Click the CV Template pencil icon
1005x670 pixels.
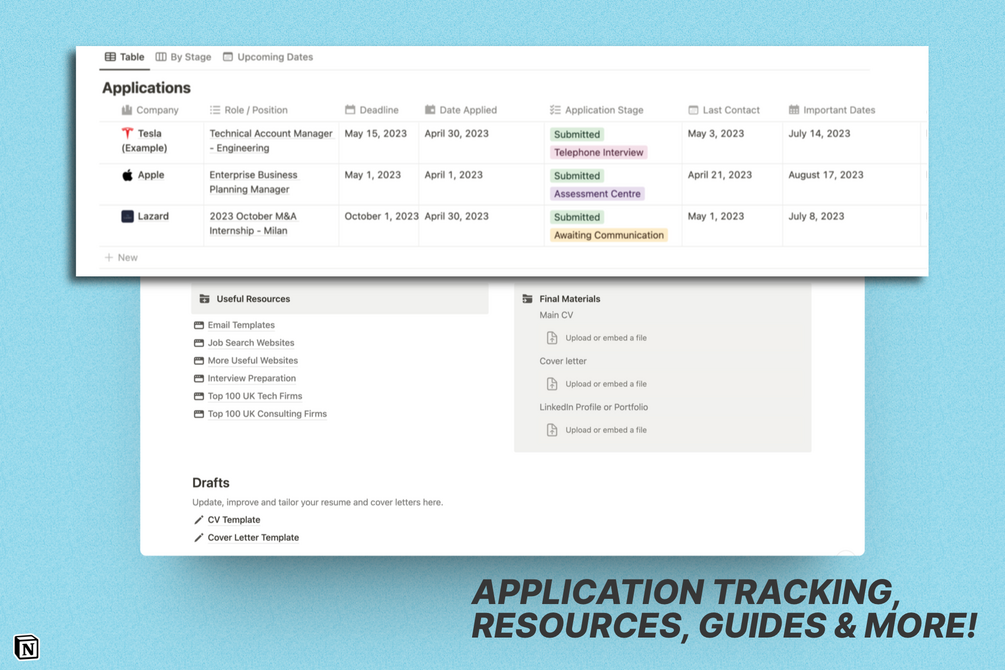pos(199,520)
